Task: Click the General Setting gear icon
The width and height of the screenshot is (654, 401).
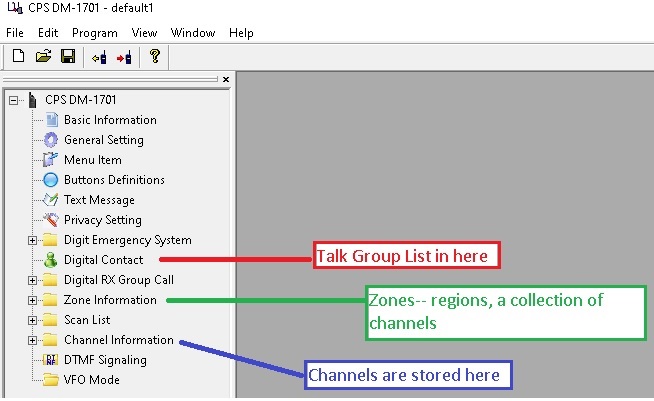Action: pos(51,140)
